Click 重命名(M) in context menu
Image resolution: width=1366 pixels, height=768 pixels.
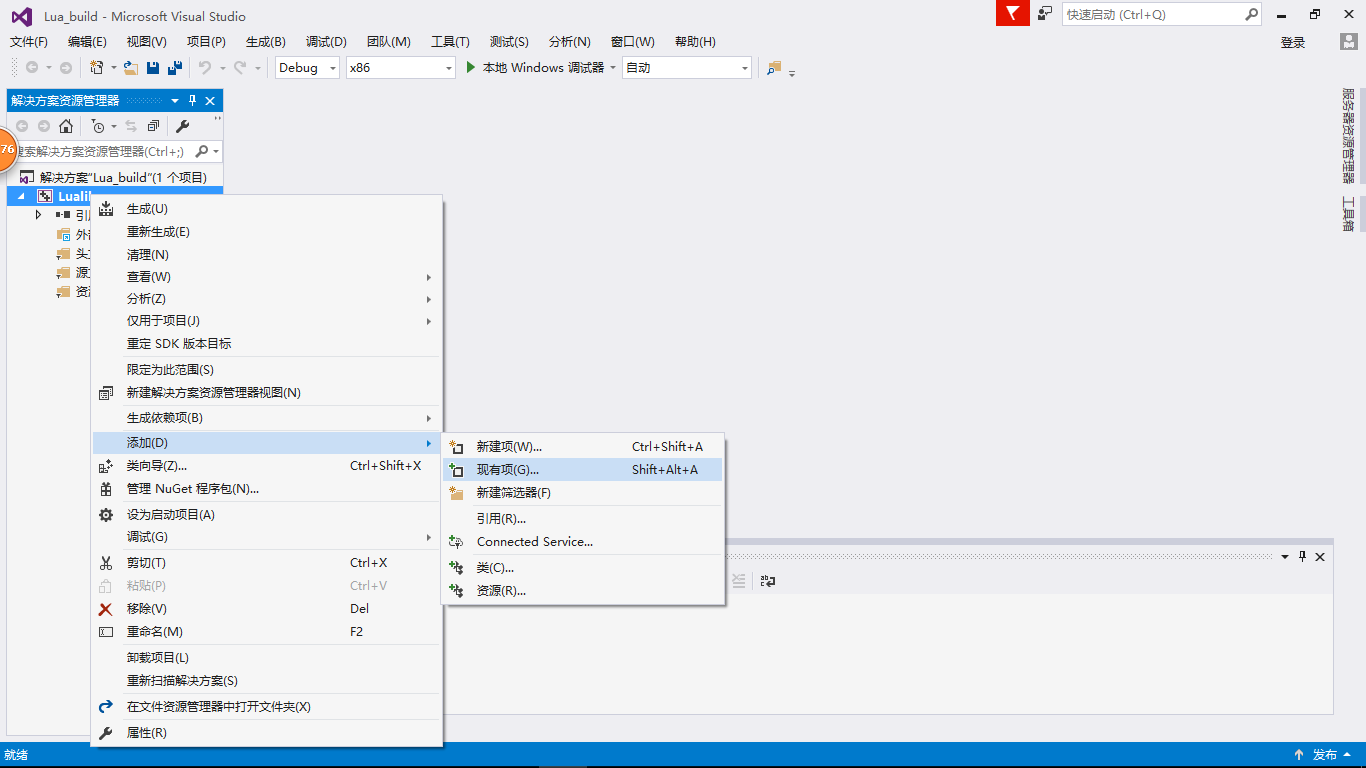point(266,632)
